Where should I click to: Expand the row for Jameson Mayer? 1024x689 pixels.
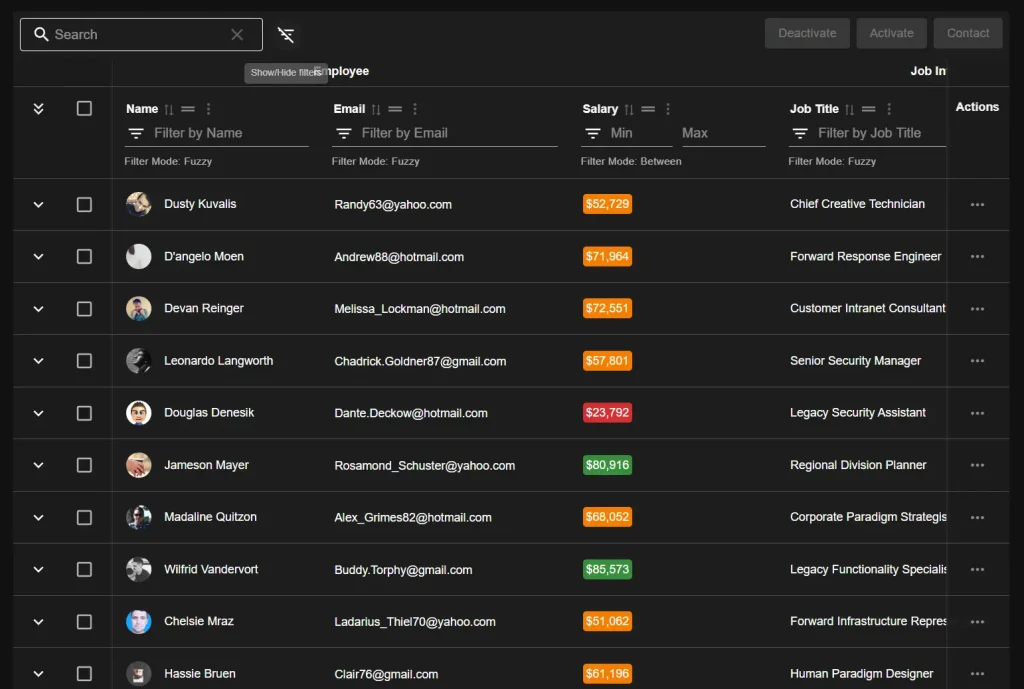38,465
